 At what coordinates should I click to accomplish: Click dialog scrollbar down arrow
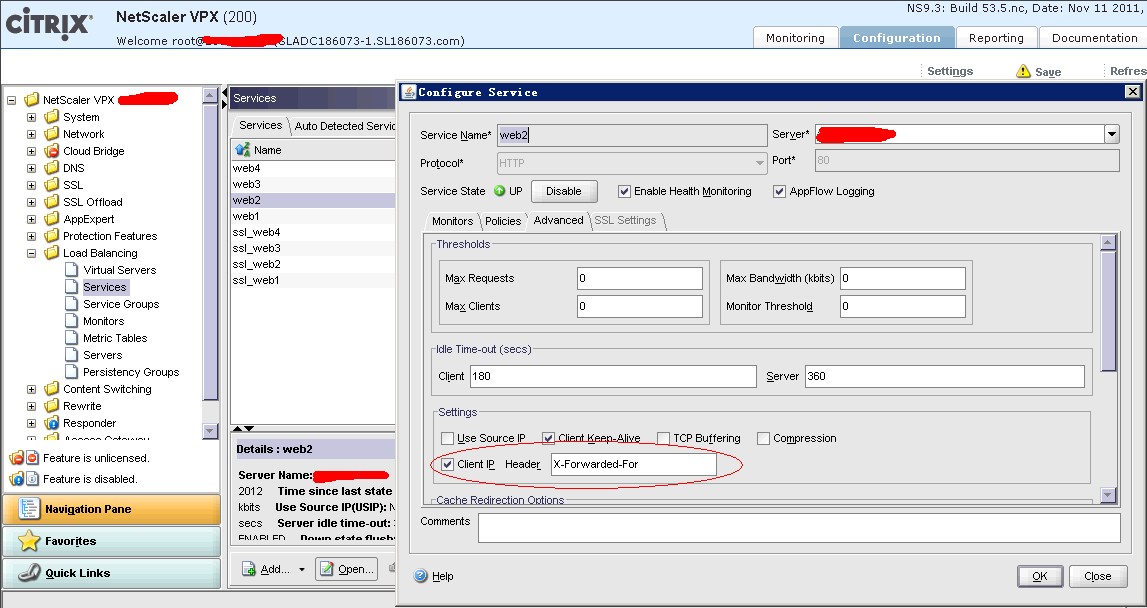pyautogui.click(x=1107, y=495)
